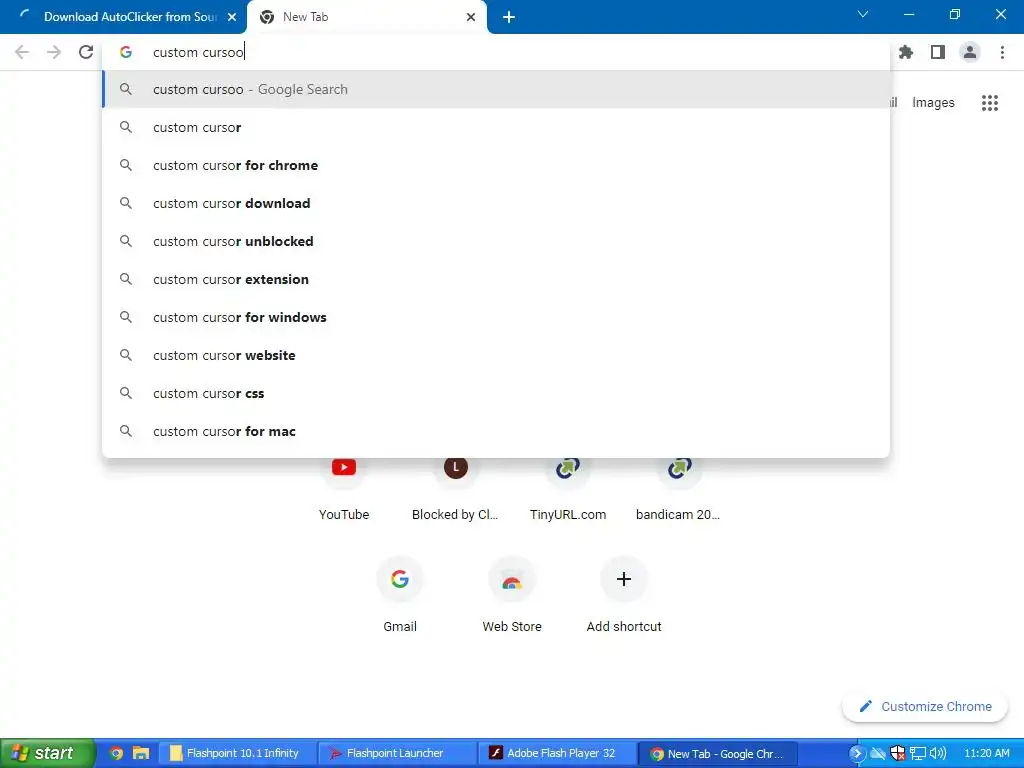Select 'custom cursor download' suggestion
The image size is (1024, 768).
coord(496,203)
